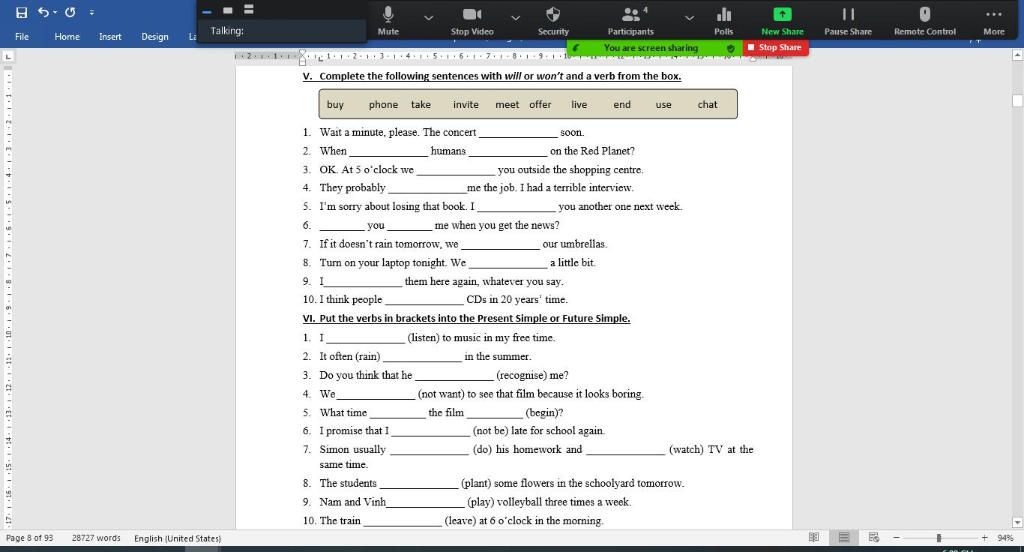Screen dimensions: 1024x552
Task: Switch to the Home ribbon tab
Action: [67, 37]
